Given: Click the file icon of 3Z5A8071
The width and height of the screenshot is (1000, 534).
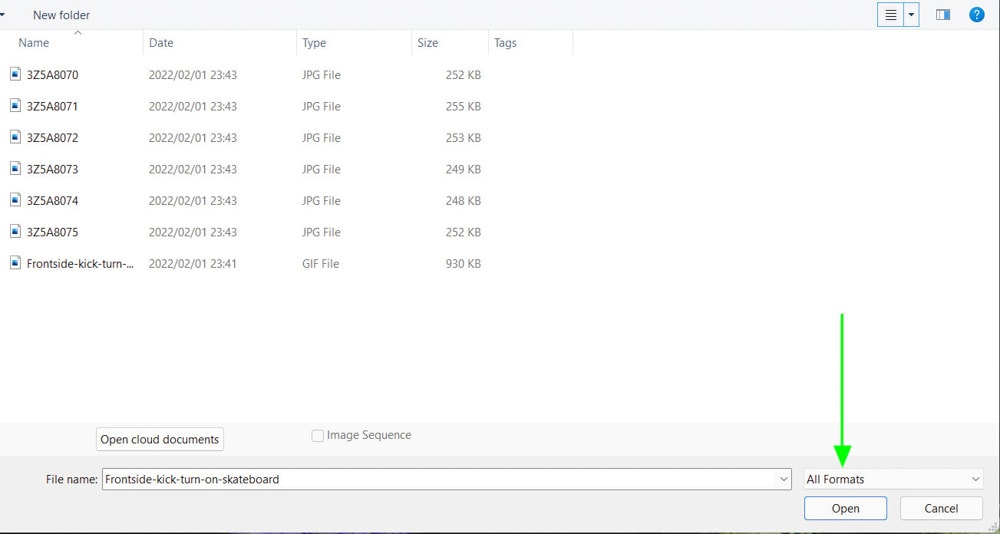Looking at the screenshot, I should 15,105.
